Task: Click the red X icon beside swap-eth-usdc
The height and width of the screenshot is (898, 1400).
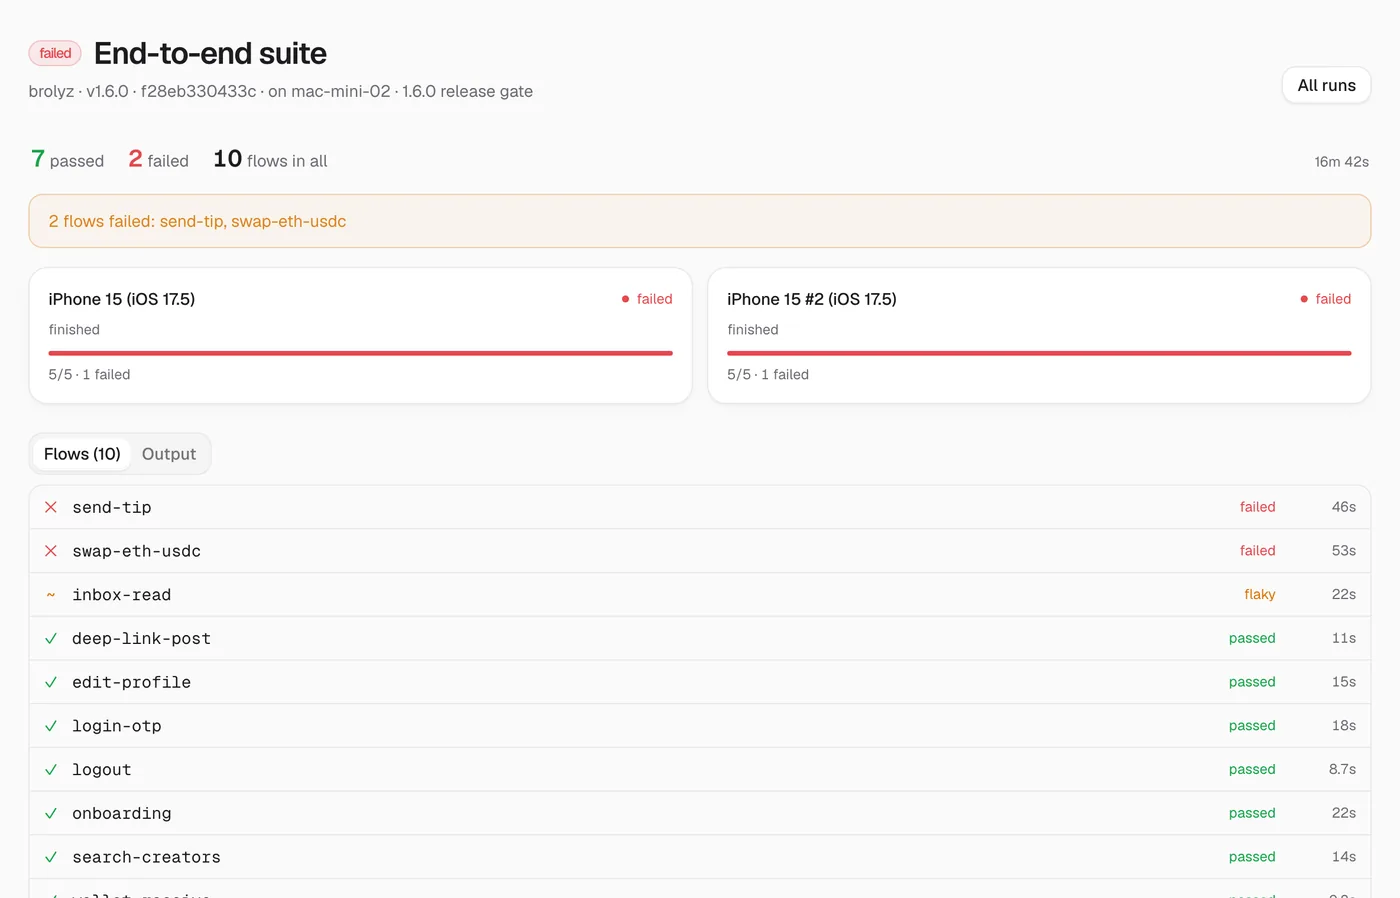Action: point(51,551)
